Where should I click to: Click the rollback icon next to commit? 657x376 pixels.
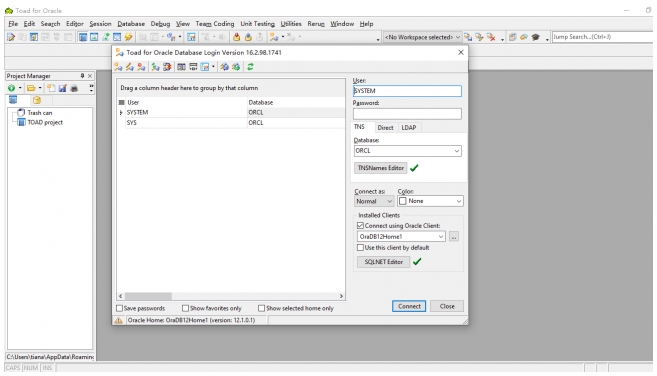[x=248, y=37]
